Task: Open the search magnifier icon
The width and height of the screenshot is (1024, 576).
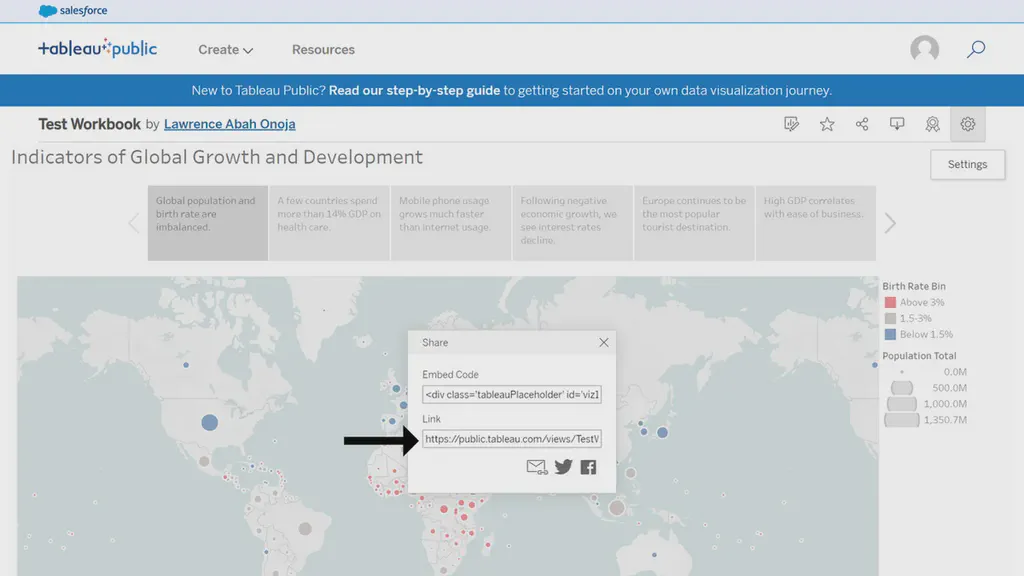Action: point(975,49)
